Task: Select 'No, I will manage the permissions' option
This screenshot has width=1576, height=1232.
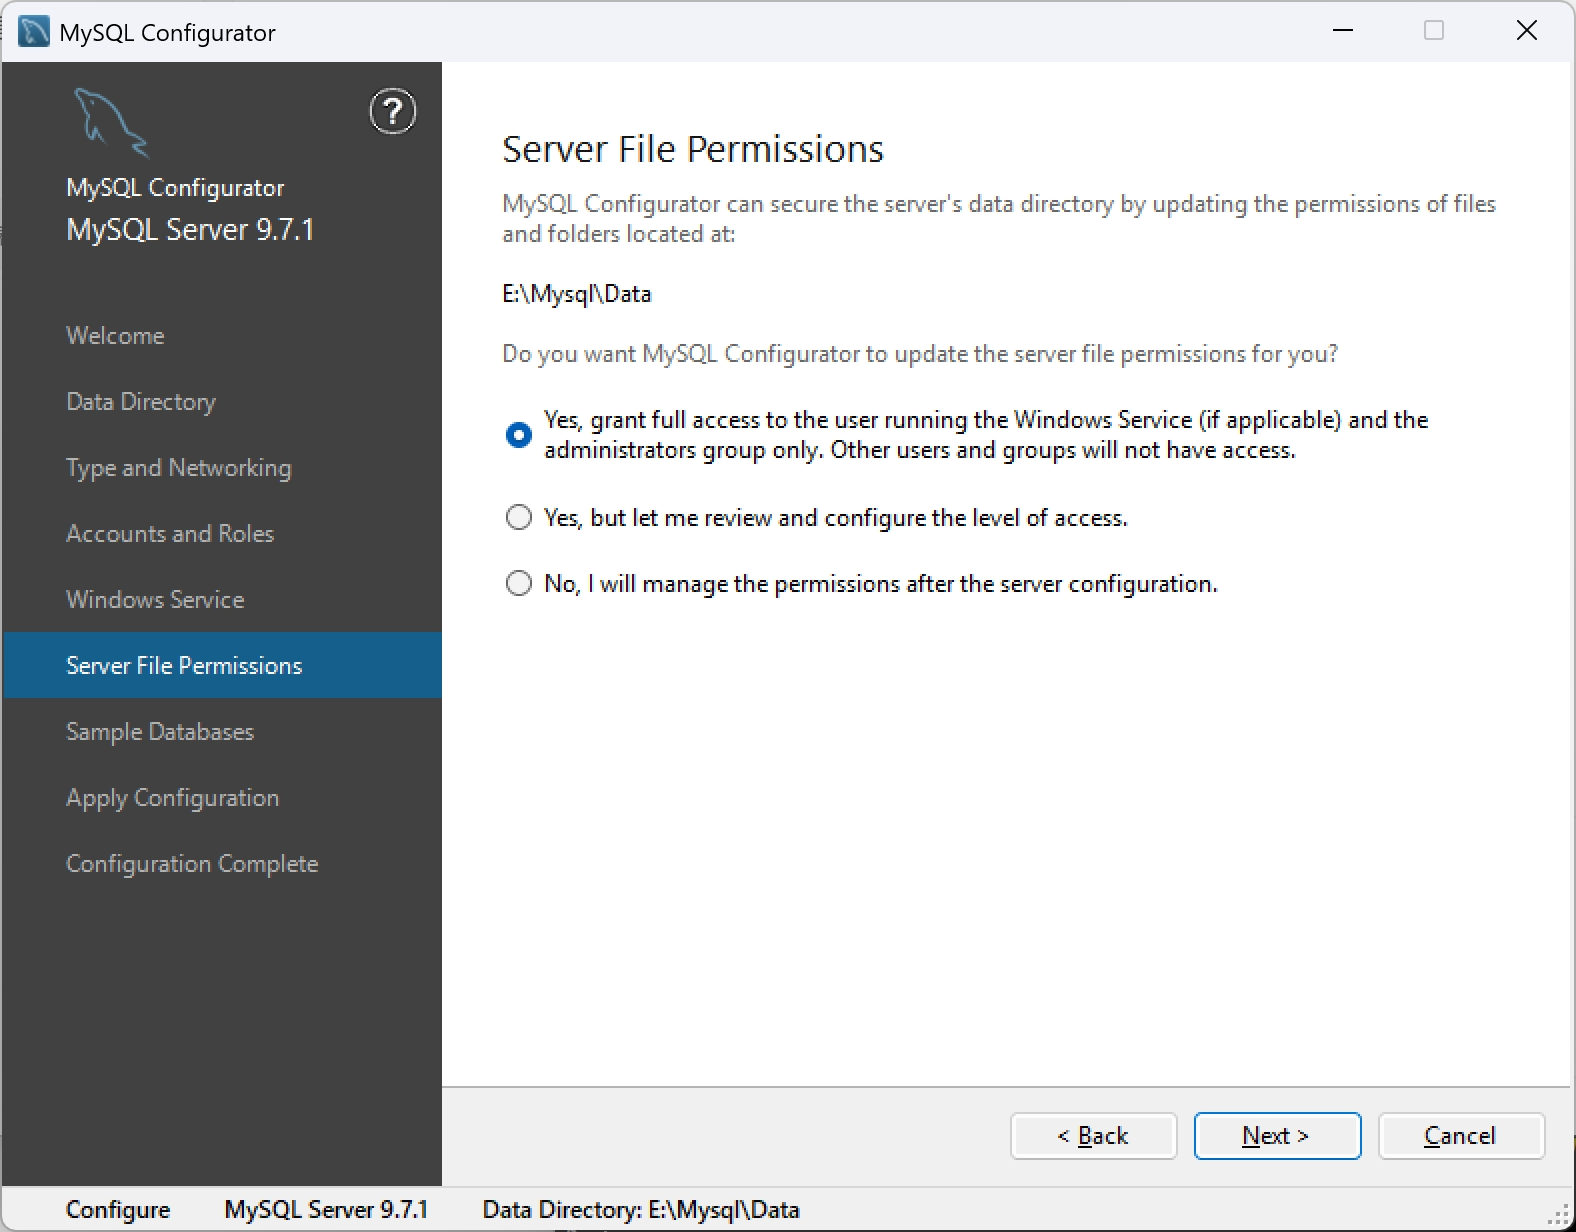Action: click(x=519, y=583)
